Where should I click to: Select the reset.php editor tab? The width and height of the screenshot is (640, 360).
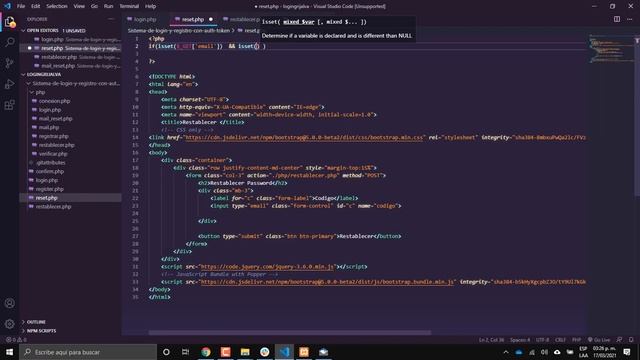click(192, 19)
